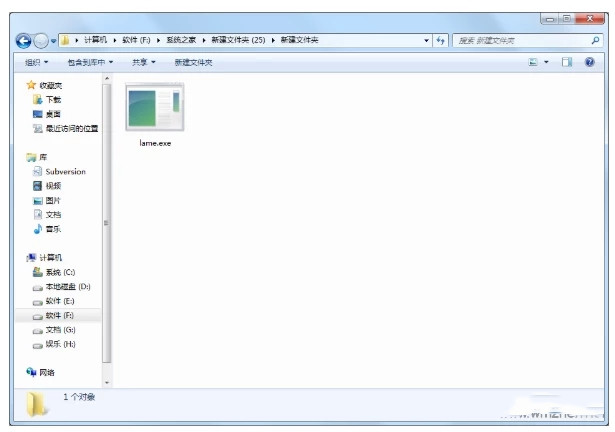Select the lame.exe file thumbnail

[155, 107]
